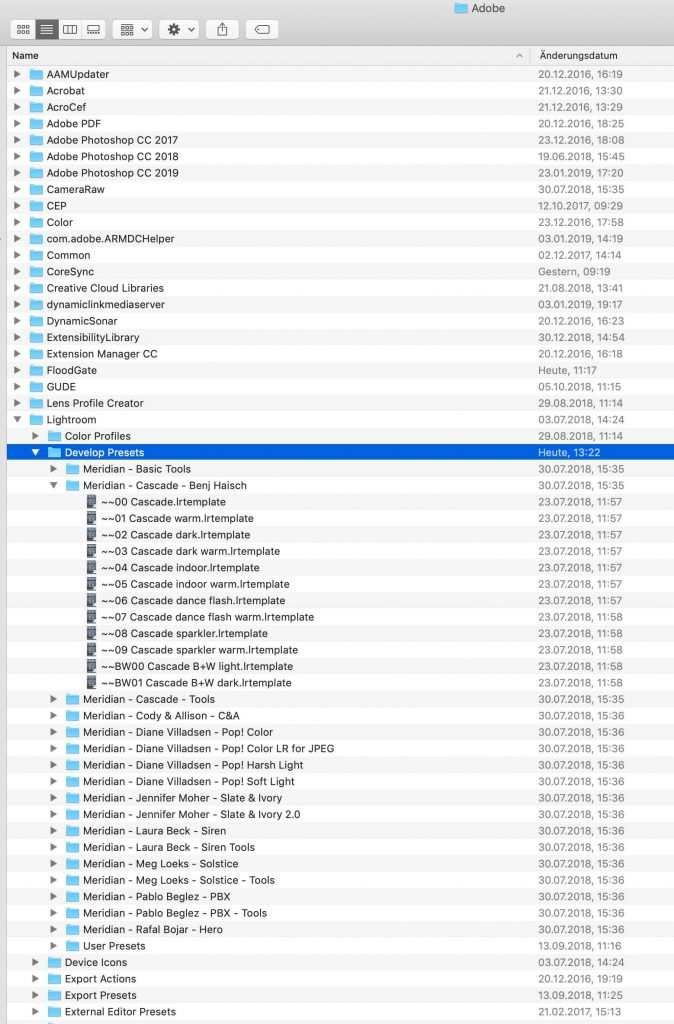This screenshot has height=1024, width=674.
Task: Select the com.adobe.ARMDCHelper folder row
Action: click(340, 239)
